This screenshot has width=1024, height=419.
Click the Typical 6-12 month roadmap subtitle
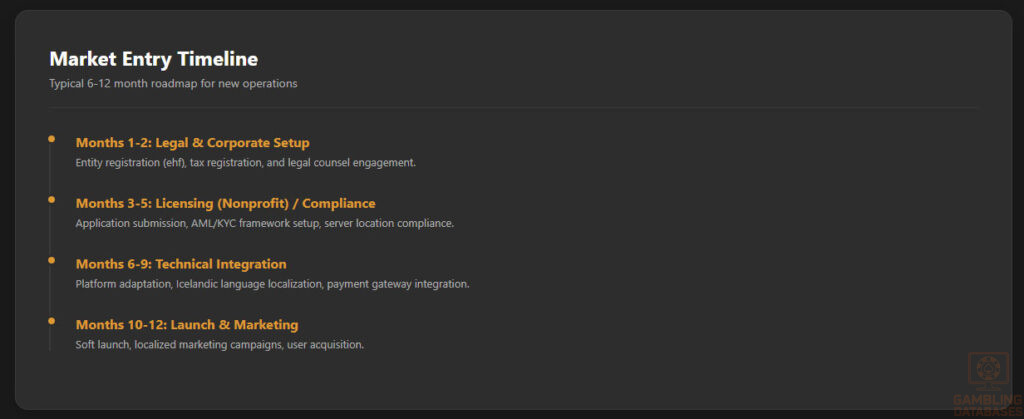[173, 84]
